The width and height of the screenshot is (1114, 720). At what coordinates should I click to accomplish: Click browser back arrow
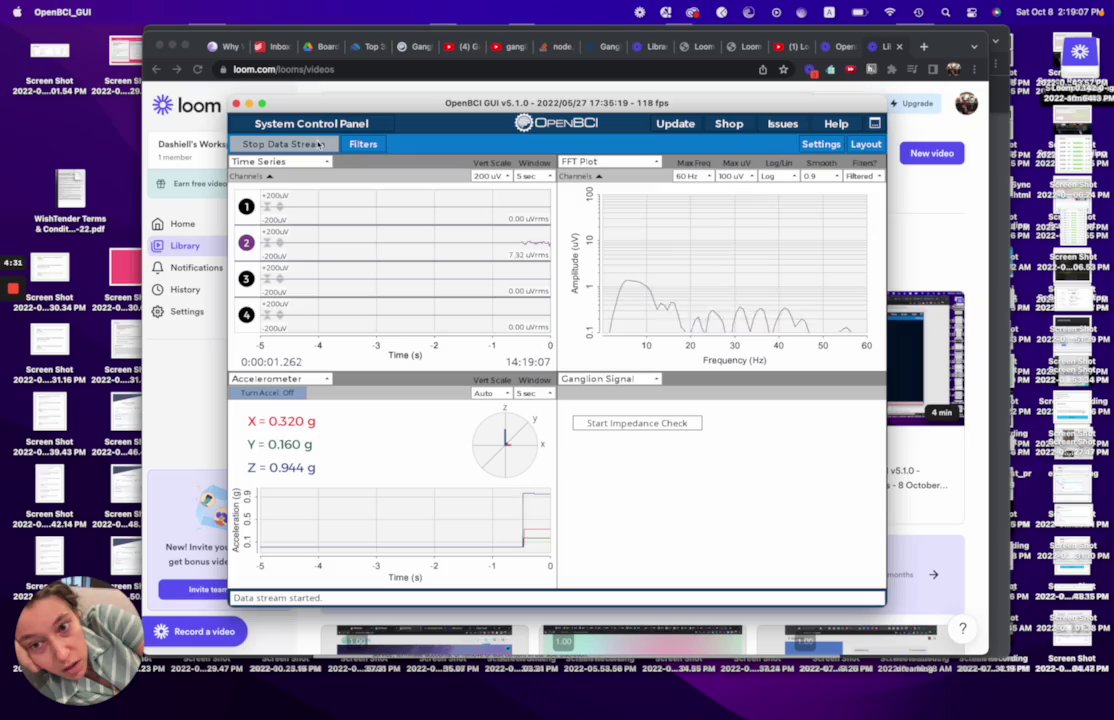[x=157, y=70]
